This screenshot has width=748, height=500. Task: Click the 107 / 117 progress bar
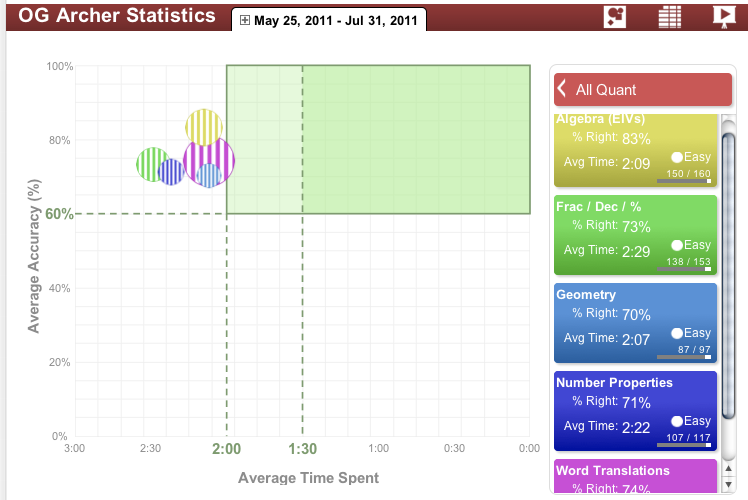684,445
